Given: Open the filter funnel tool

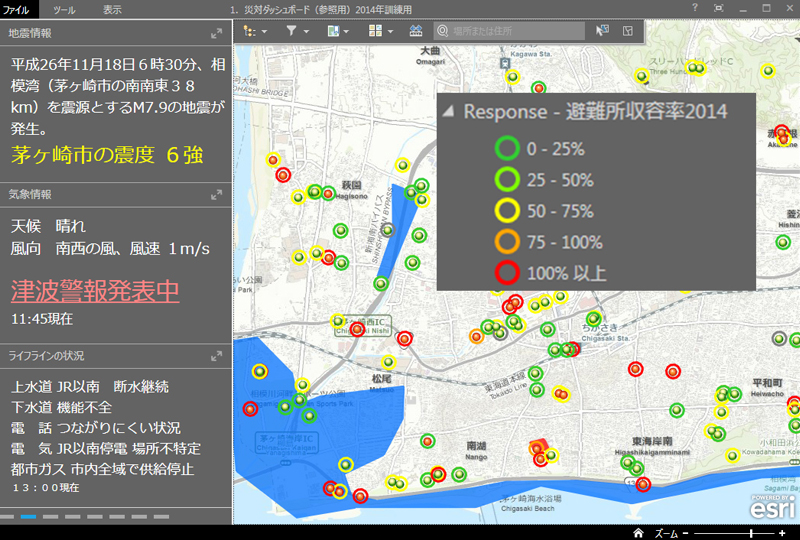Looking at the screenshot, I should (x=292, y=31).
